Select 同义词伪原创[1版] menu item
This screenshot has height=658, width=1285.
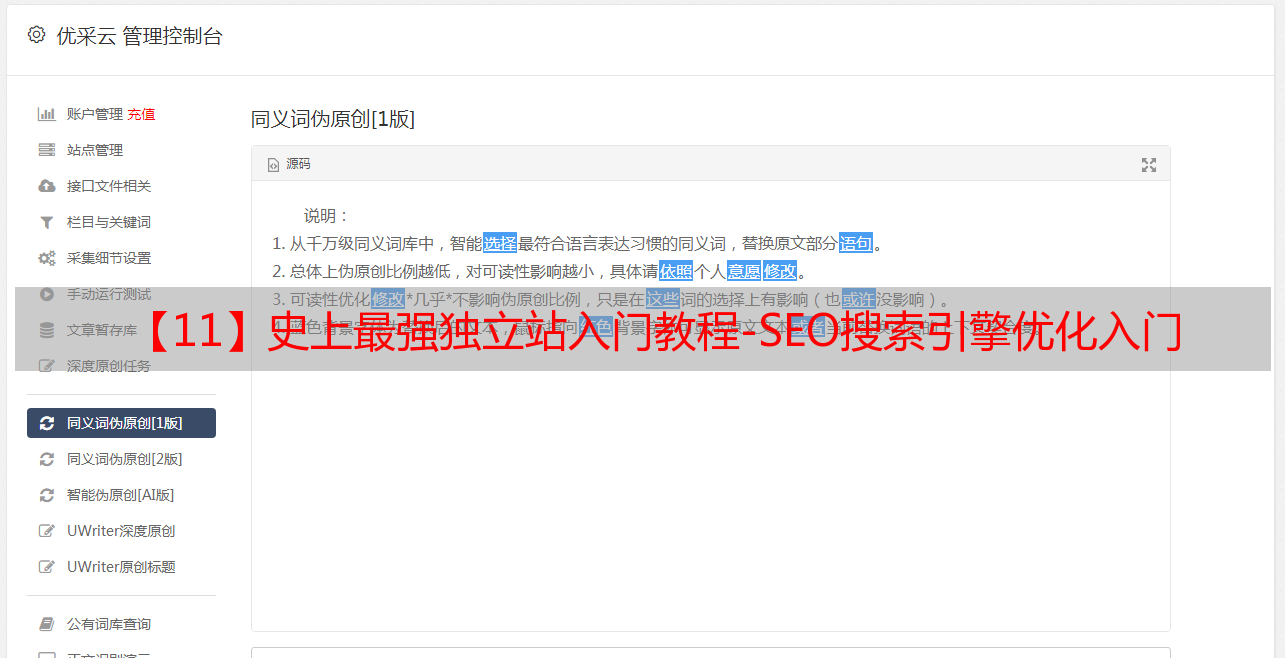click(x=121, y=423)
